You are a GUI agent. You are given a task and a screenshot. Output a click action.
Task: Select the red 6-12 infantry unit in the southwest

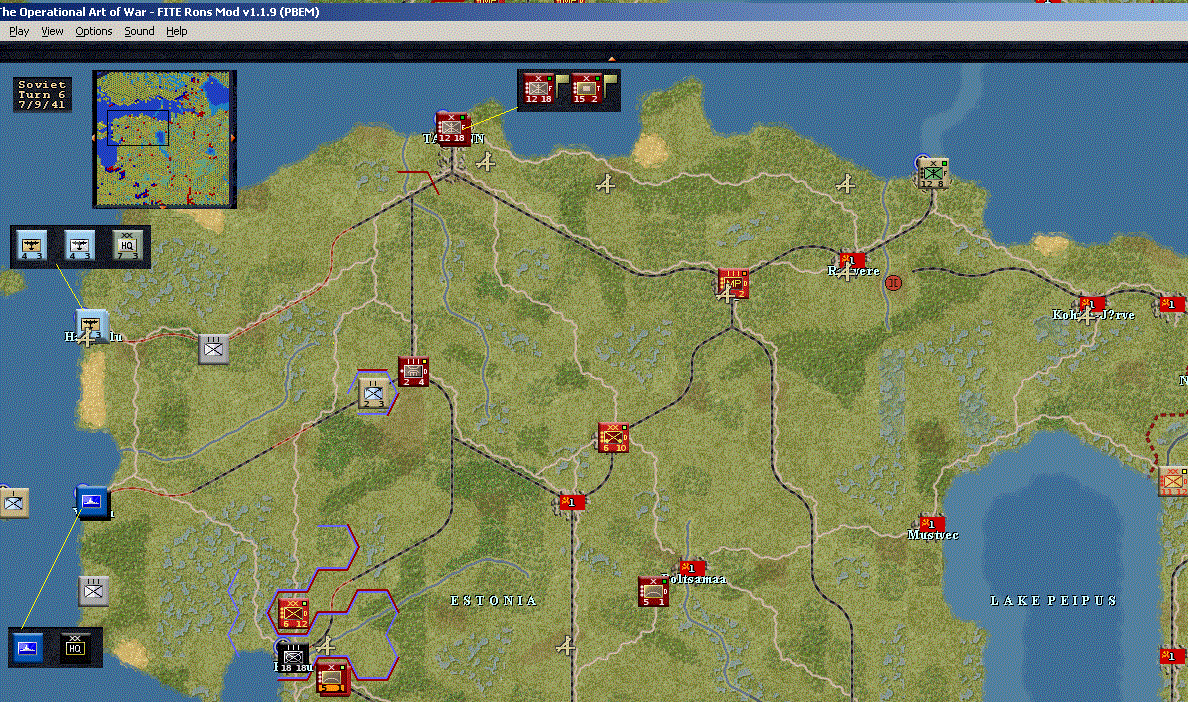coord(293,614)
